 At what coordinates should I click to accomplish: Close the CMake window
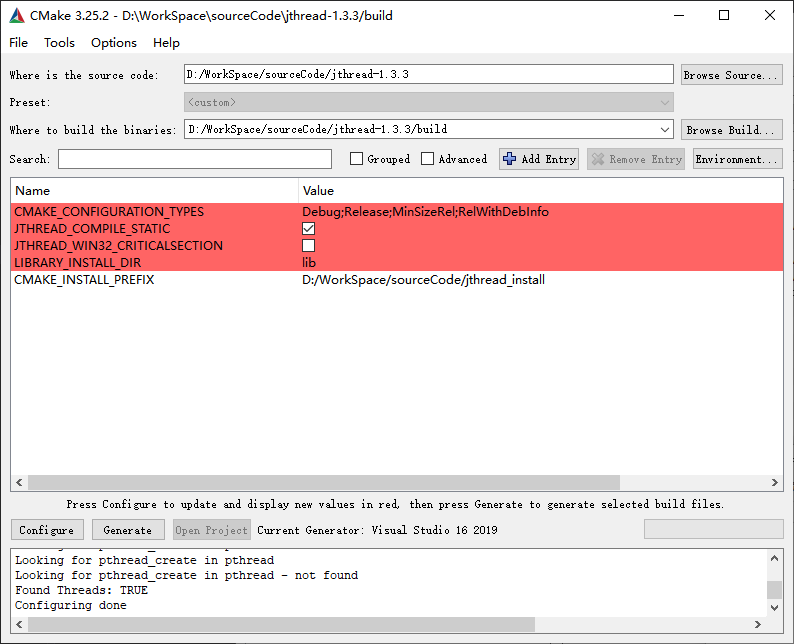point(770,16)
